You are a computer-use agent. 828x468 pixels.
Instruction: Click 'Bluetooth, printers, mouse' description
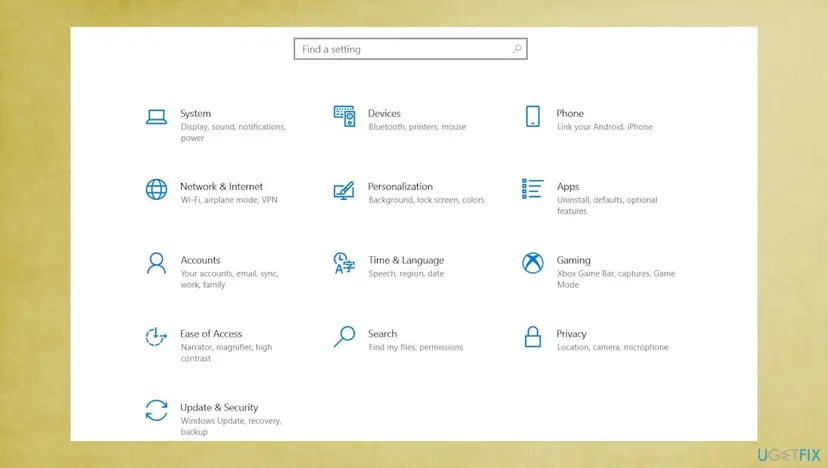click(417, 127)
